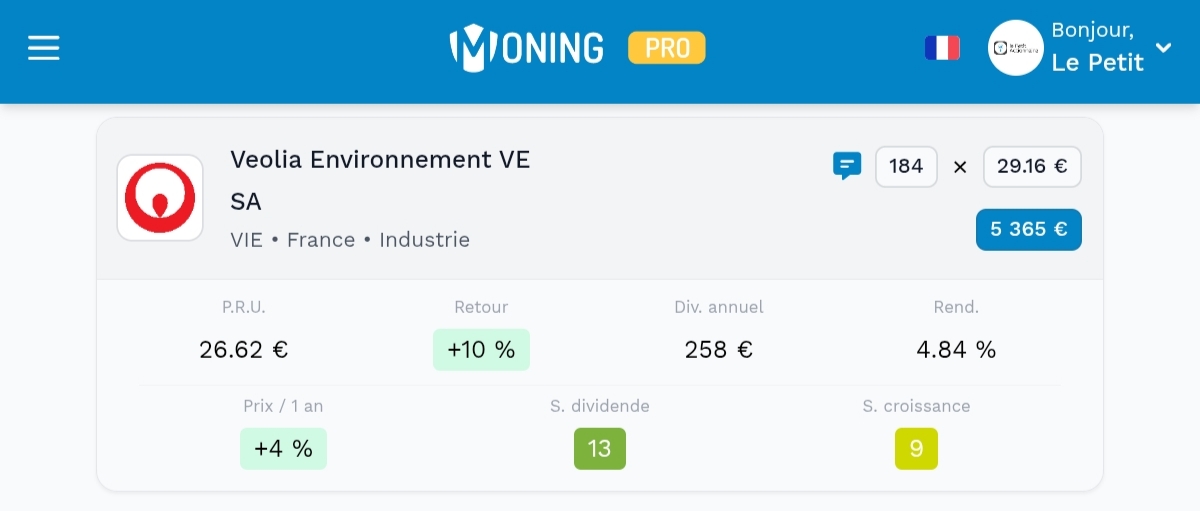Edit the share quantity field 184

point(906,167)
